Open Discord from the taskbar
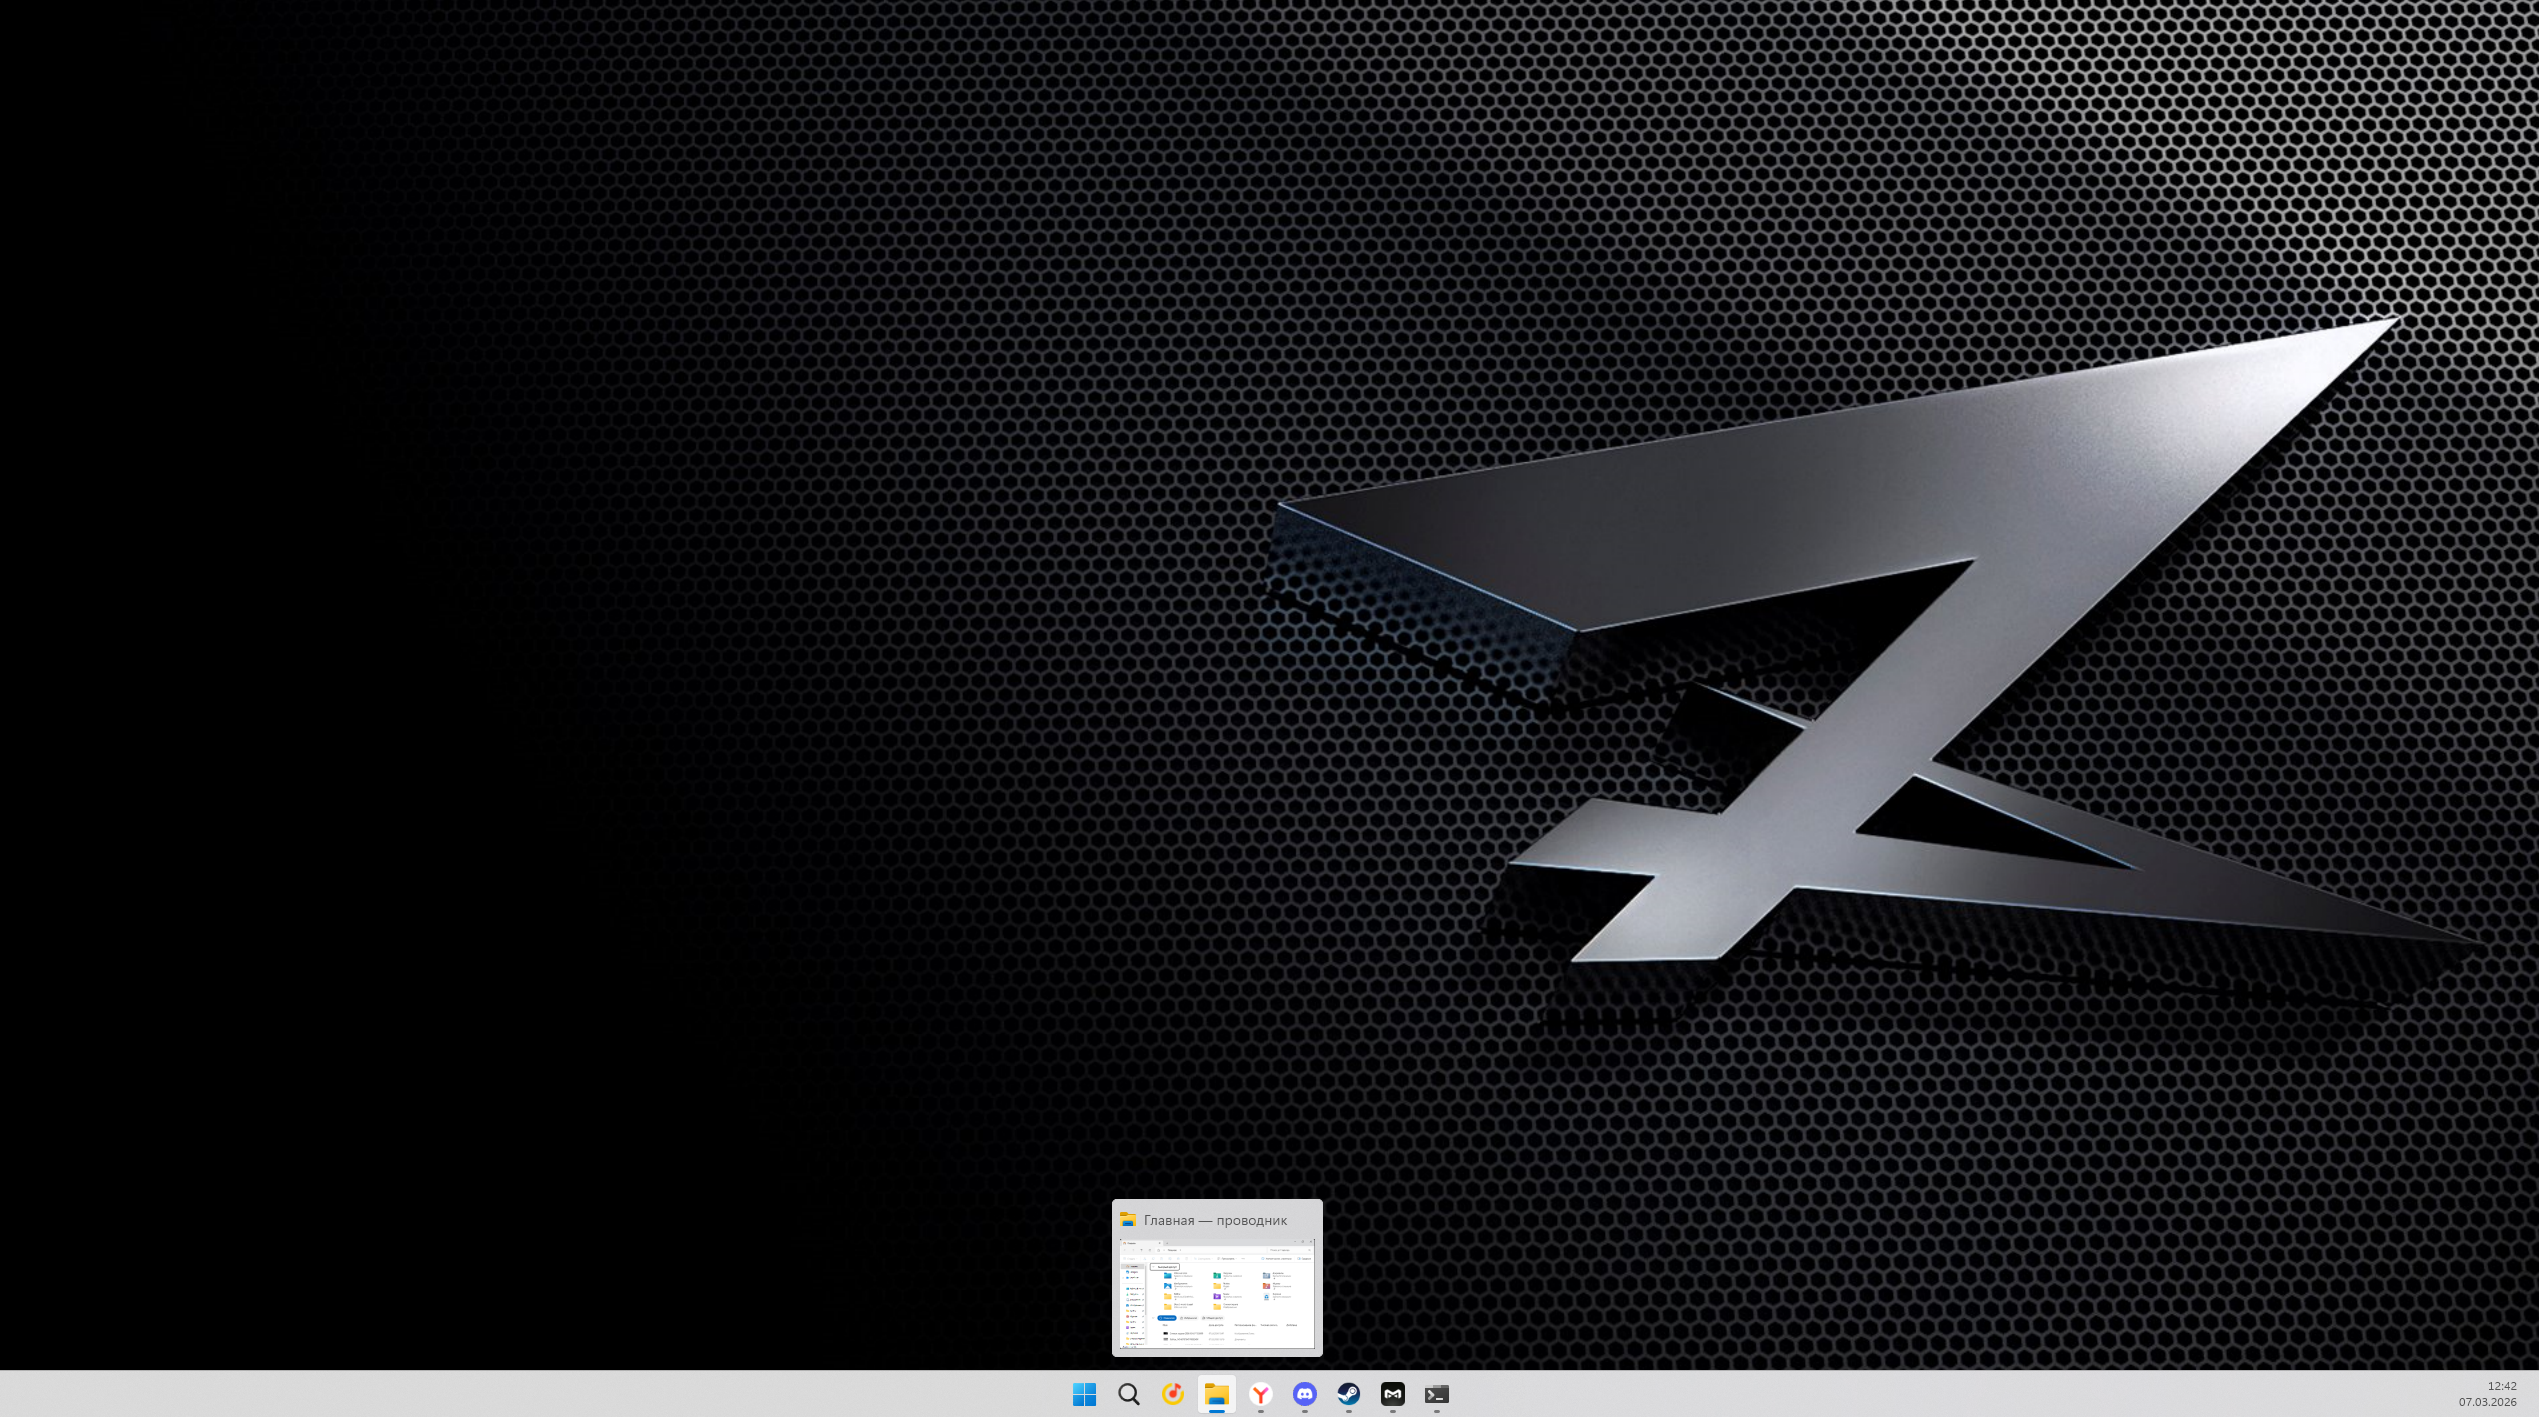The height and width of the screenshot is (1417, 2539). coord(1305,1394)
